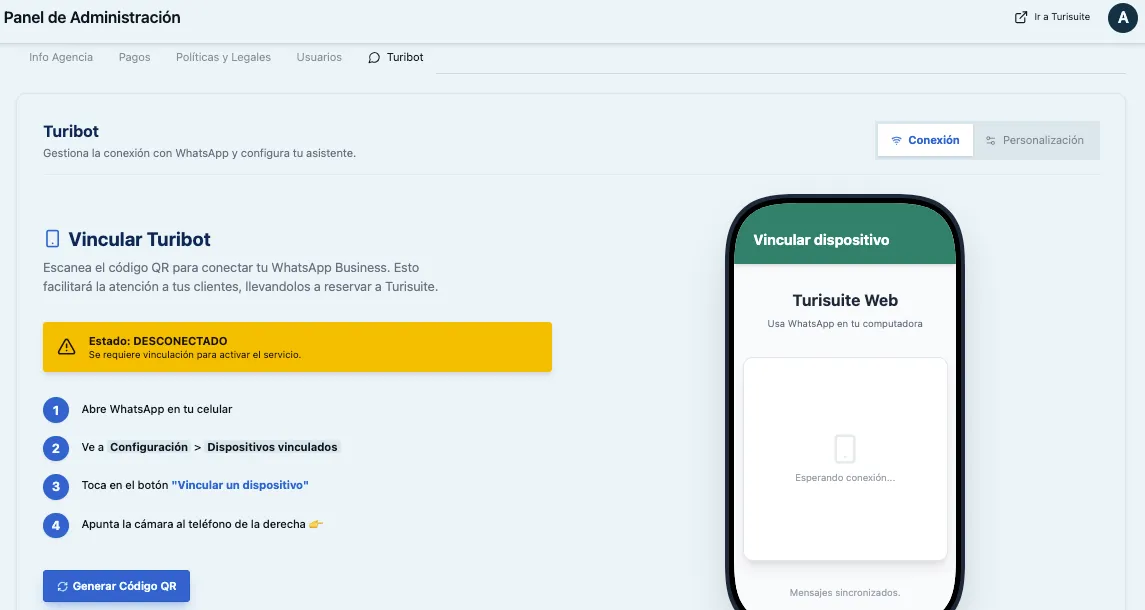Image resolution: width=1145 pixels, height=610 pixels.
Task: Select the Turibot tab
Action: 396,57
